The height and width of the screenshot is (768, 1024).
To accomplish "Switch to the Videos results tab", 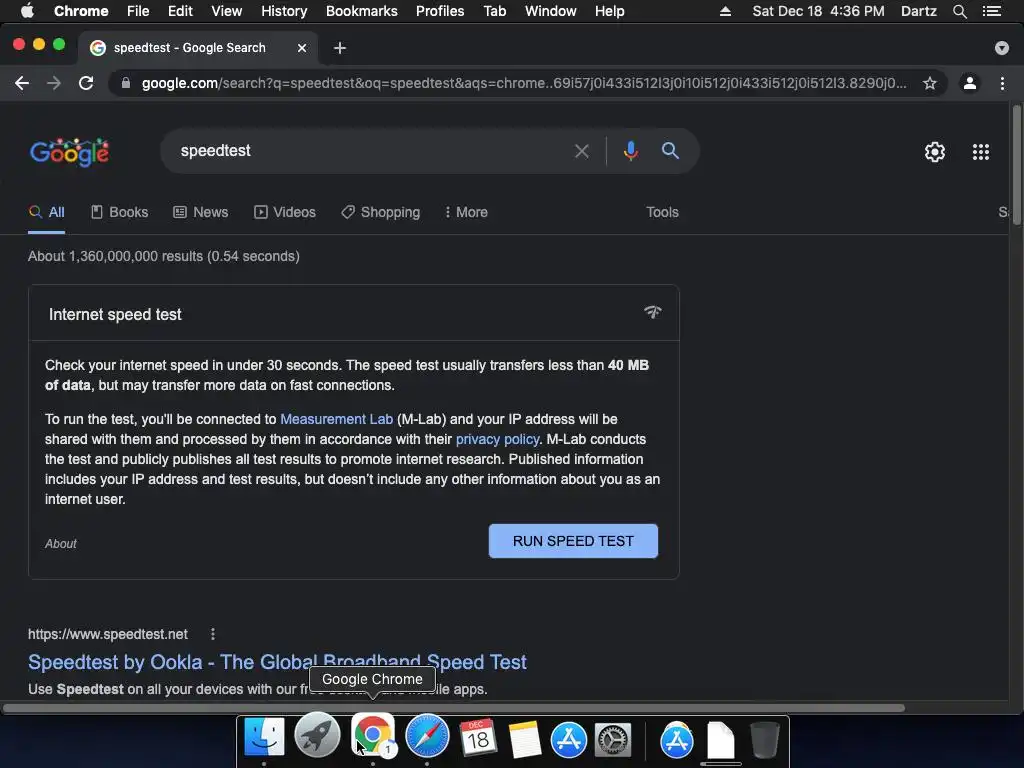I will (x=285, y=212).
